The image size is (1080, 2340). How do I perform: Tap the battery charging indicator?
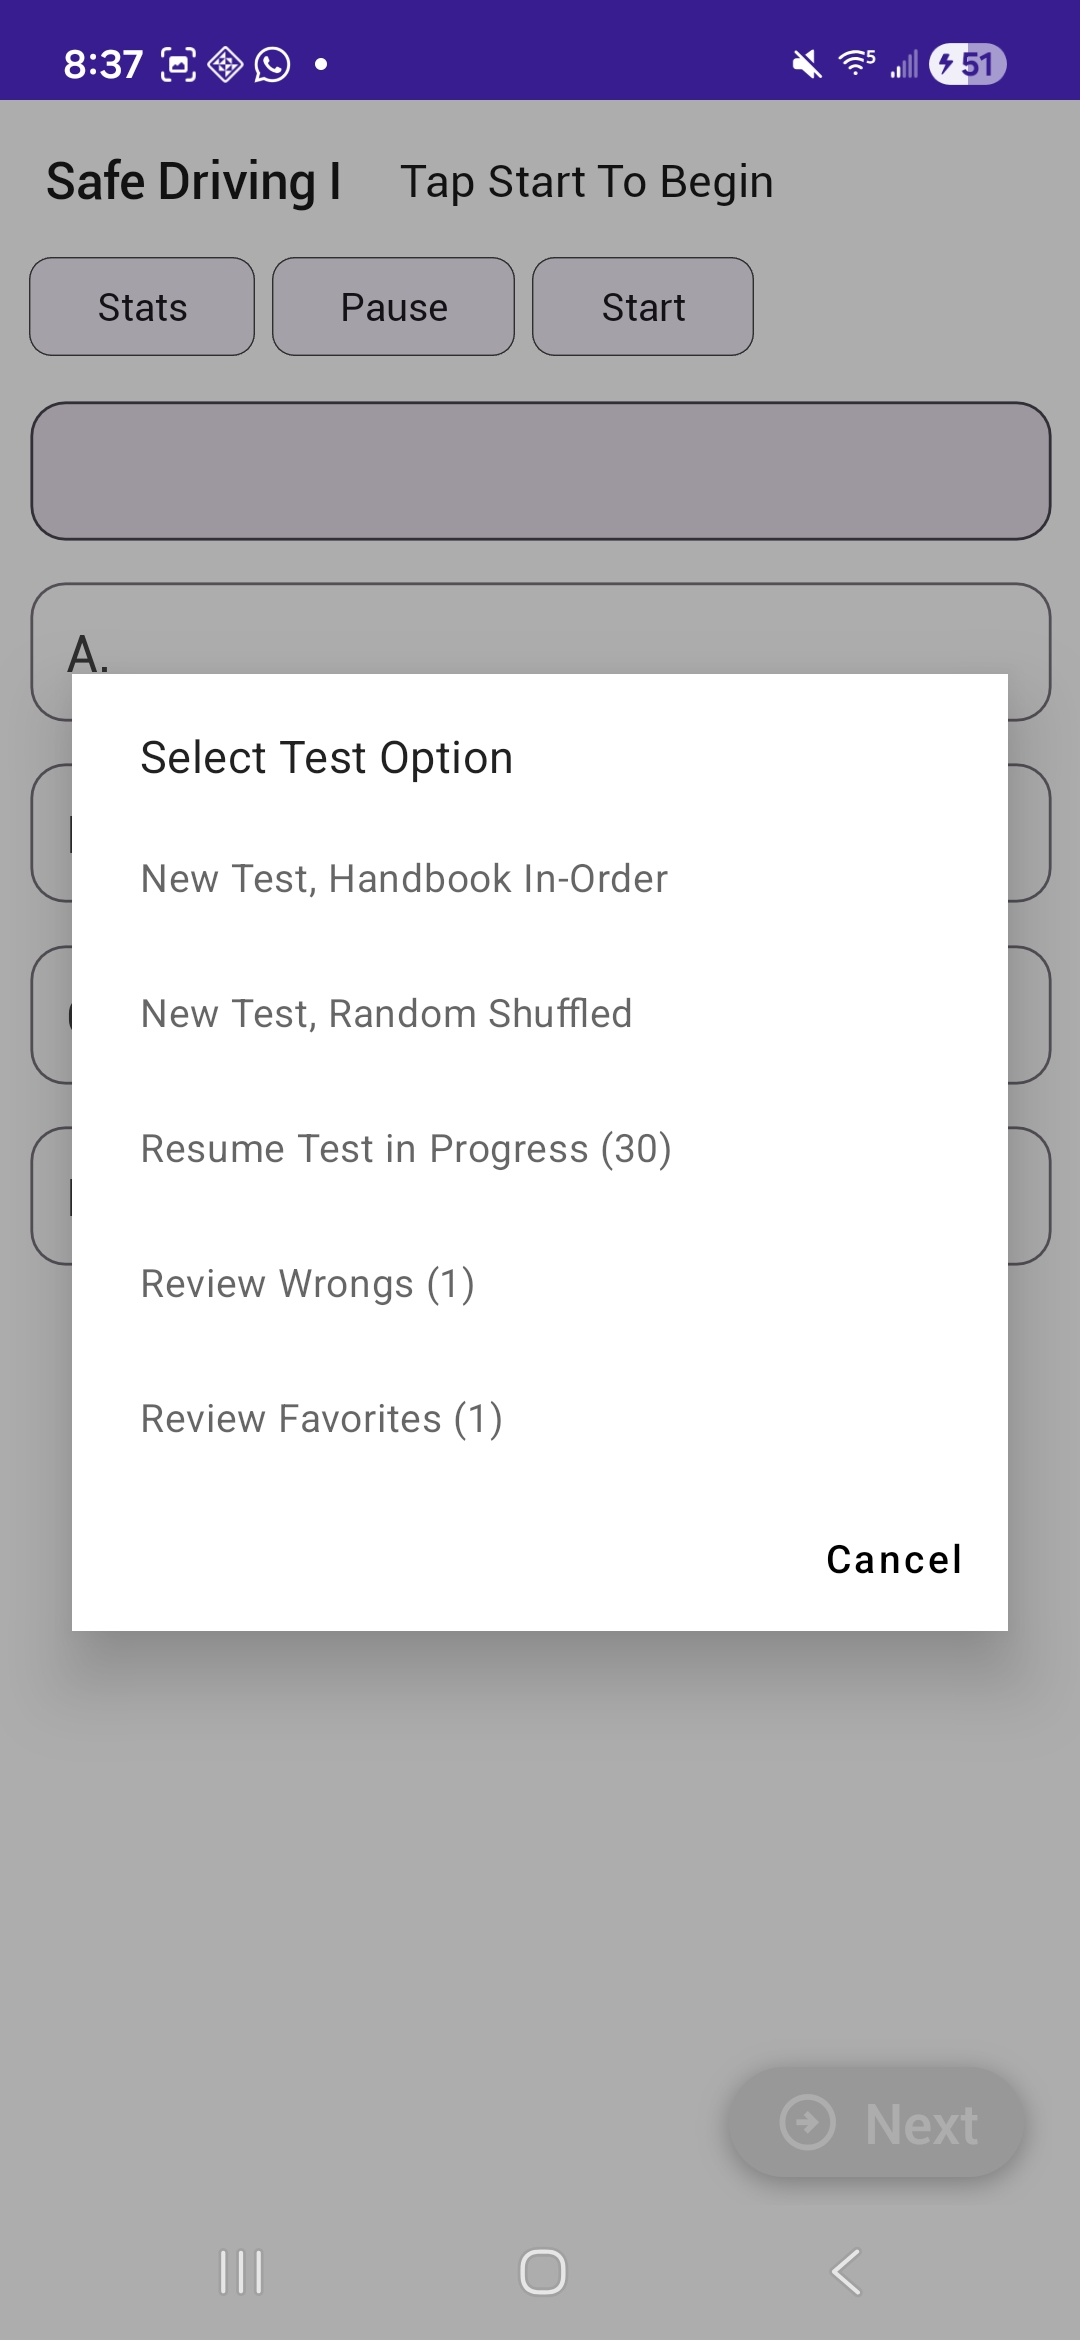point(967,65)
